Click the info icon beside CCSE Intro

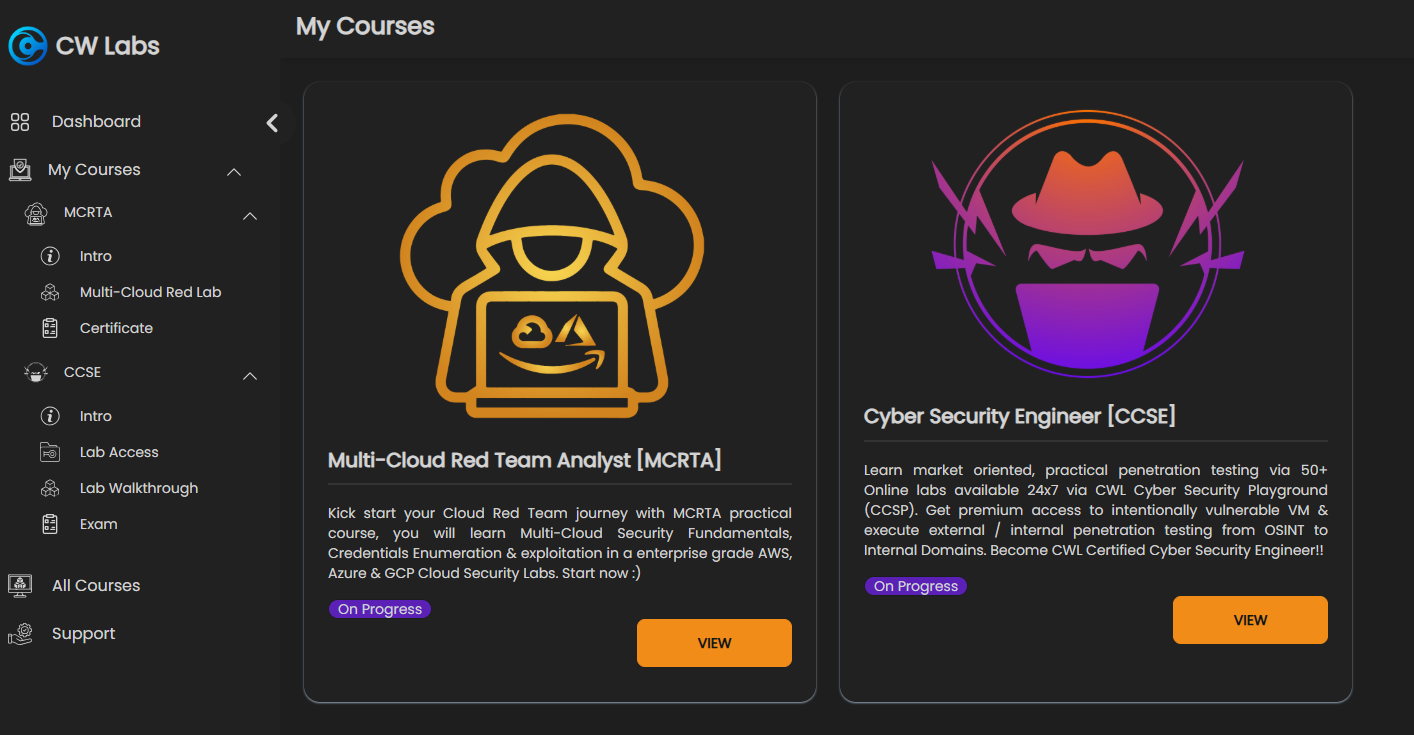click(50, 416)
